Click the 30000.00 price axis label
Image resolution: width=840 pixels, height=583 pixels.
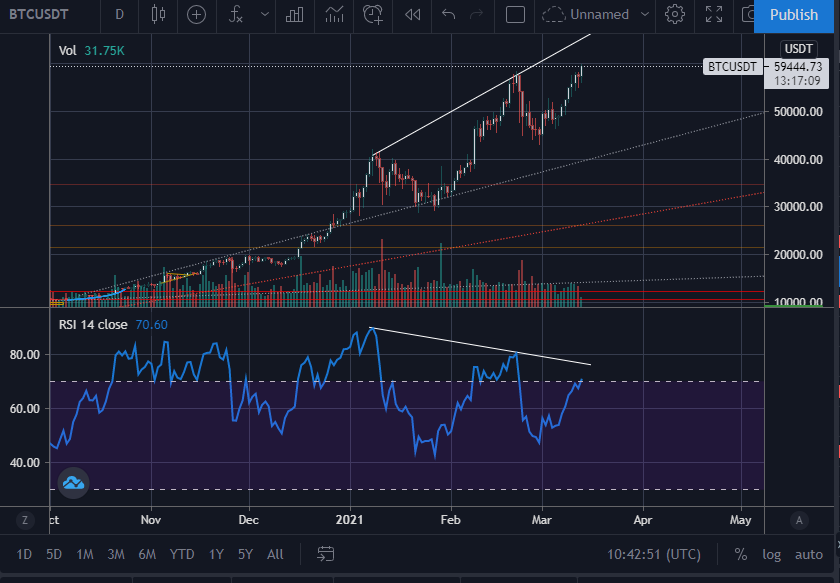(798, 207)
